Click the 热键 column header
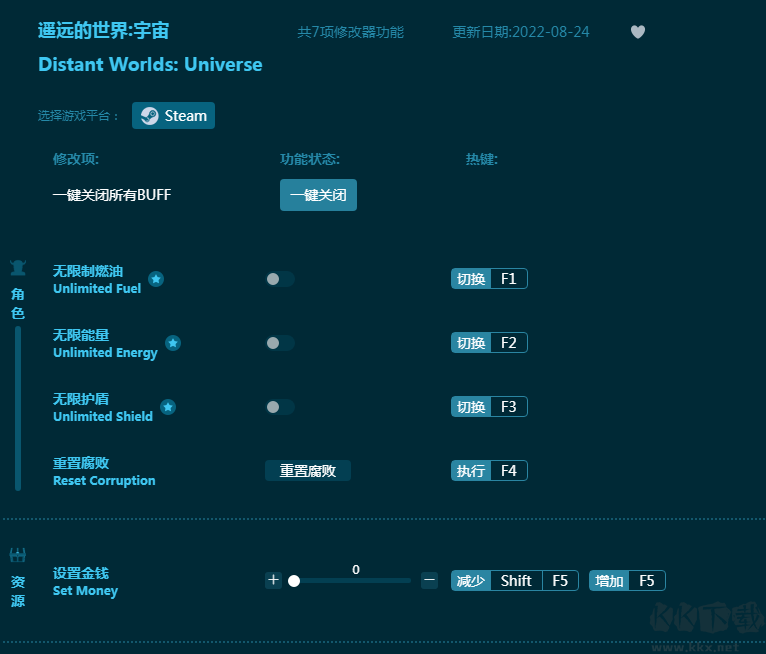 [x=482, y=159]
